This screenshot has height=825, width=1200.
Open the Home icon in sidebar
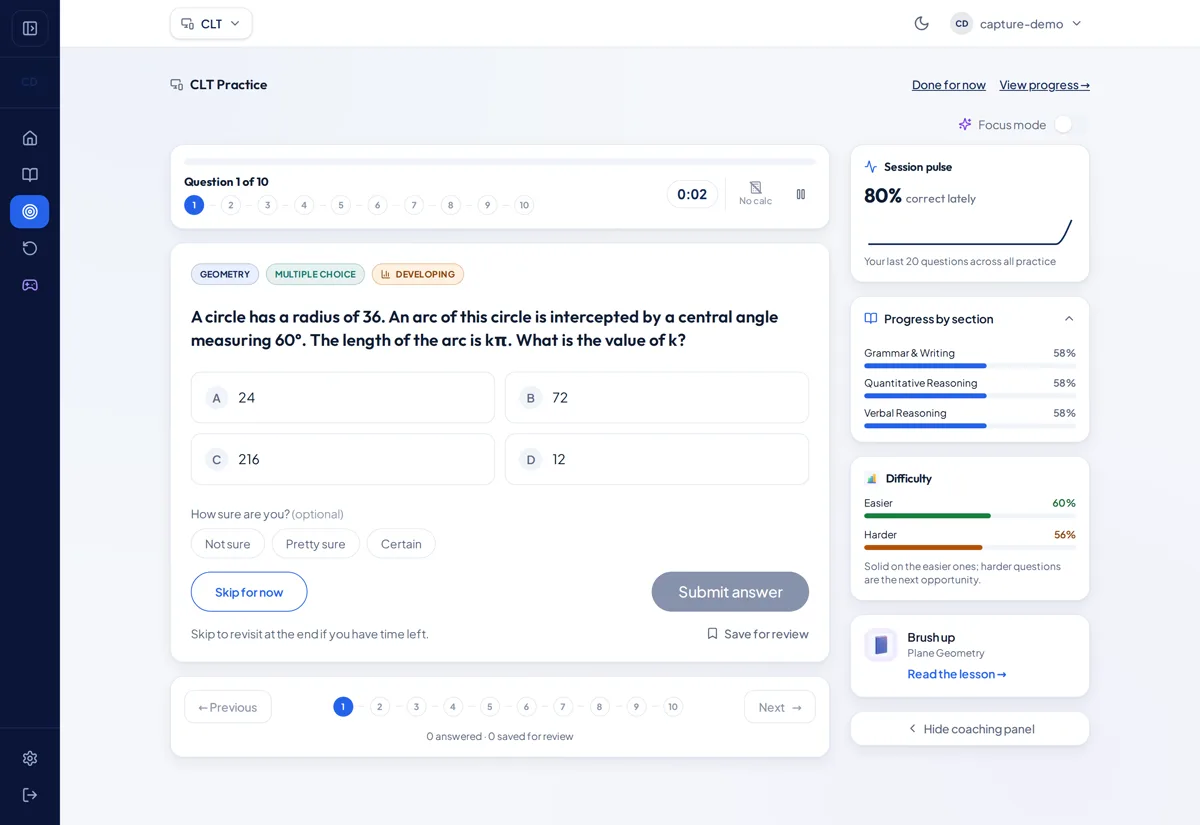tap(30, 138)
